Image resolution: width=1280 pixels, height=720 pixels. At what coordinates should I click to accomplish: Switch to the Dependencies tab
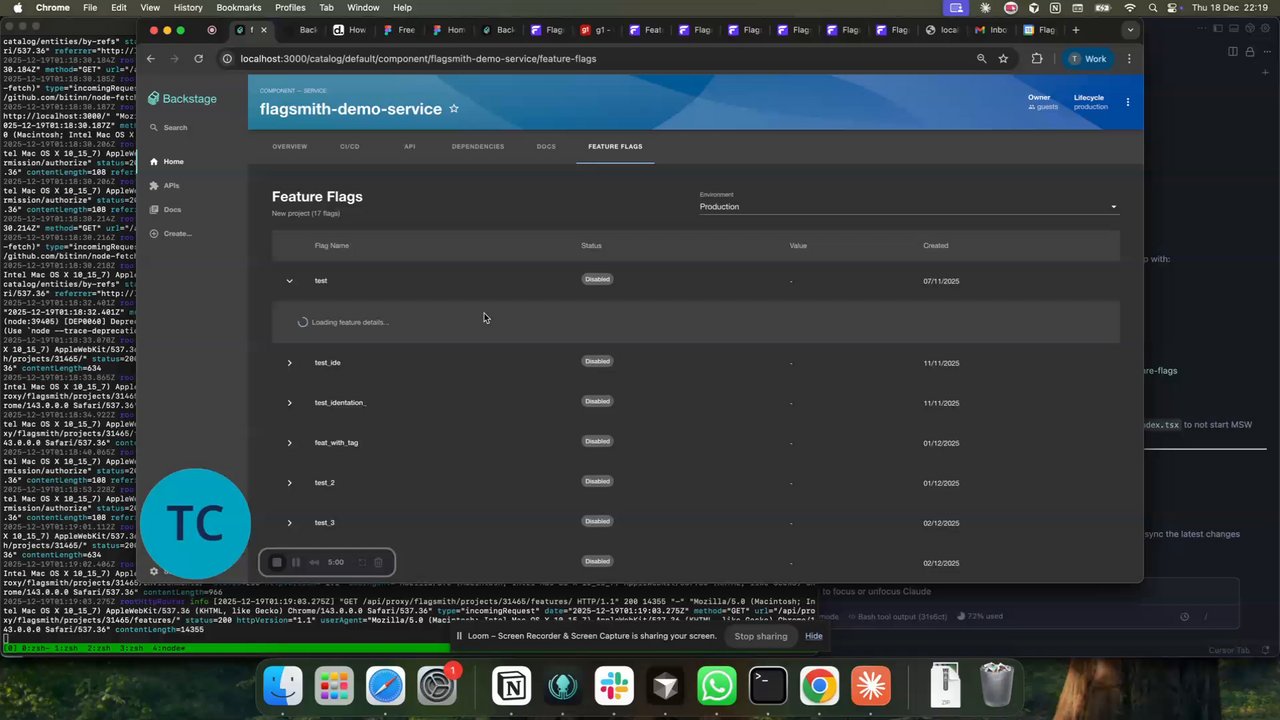478,147
